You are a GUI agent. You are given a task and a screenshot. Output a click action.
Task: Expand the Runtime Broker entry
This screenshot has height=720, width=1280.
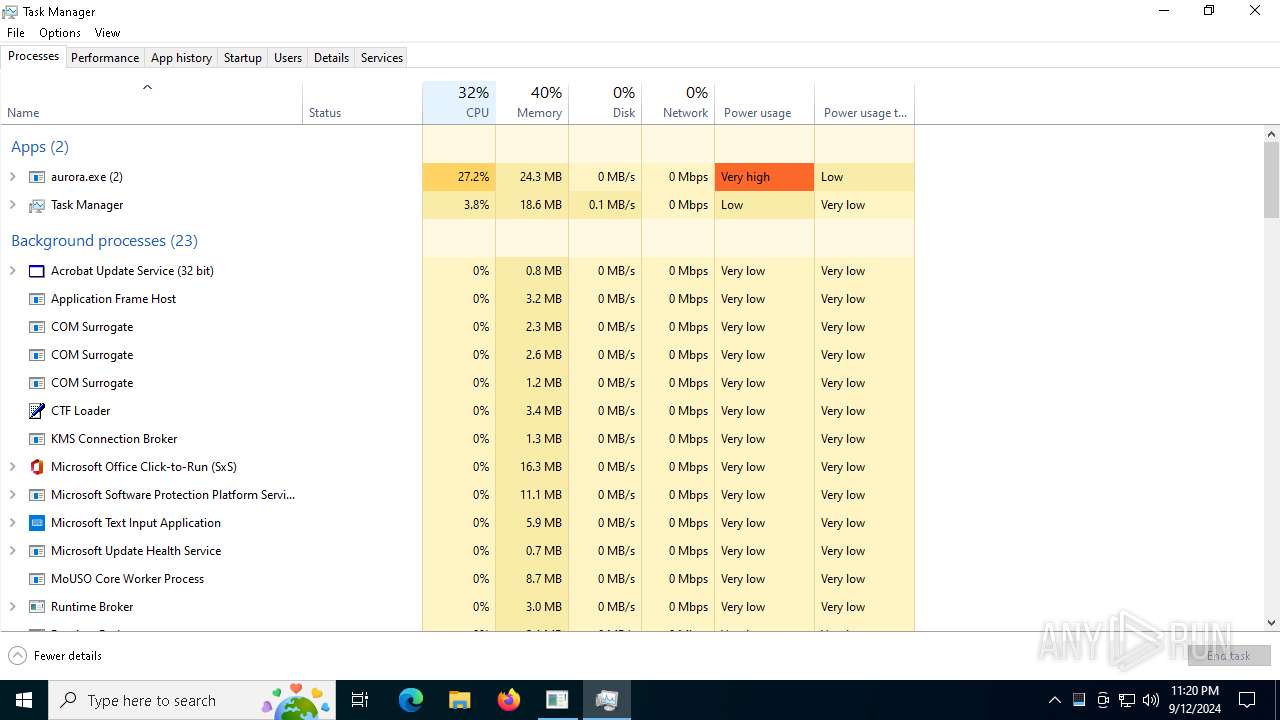click(x=13, y=607)
